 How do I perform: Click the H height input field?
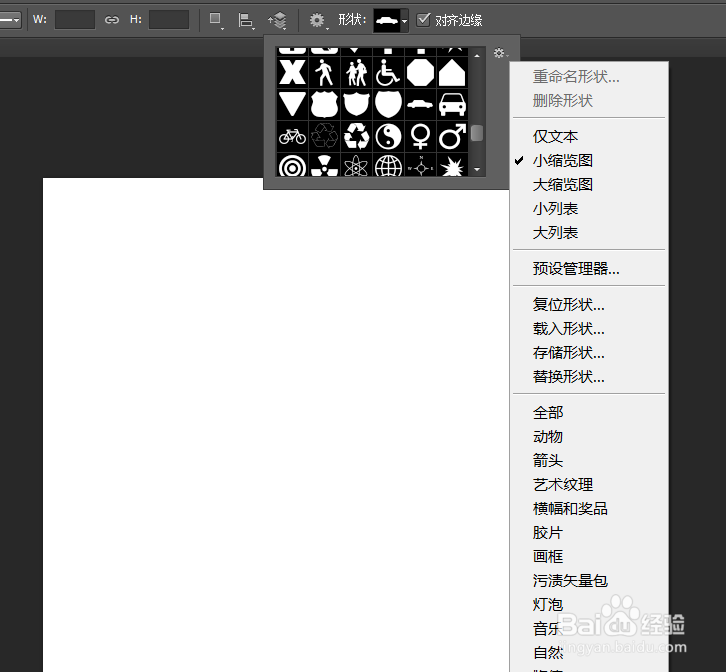click(169, 19)
